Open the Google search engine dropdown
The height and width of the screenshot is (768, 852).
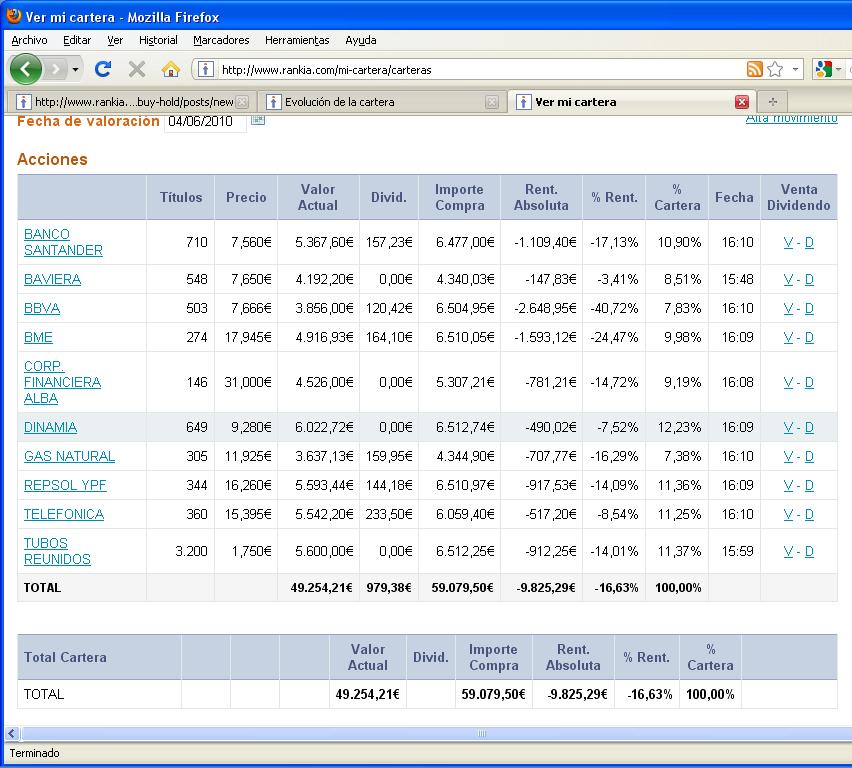[838, 70]
